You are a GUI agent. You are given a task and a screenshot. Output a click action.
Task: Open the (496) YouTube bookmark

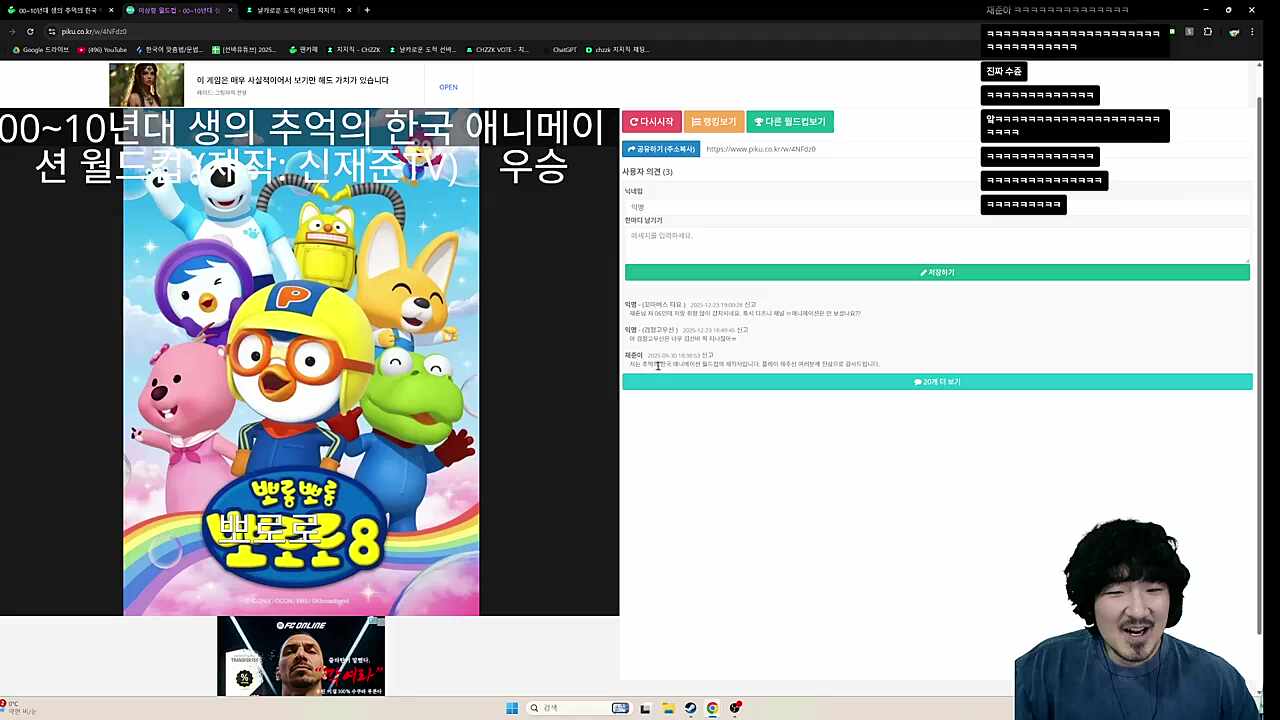(x=102, y=50)
